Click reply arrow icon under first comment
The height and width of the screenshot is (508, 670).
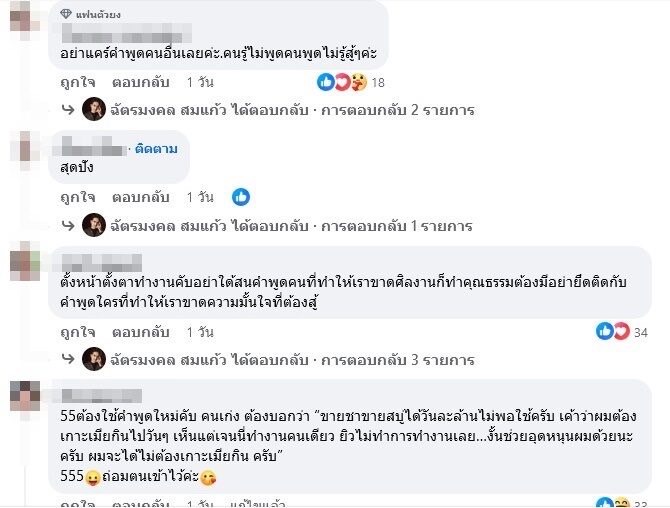tap(67, 110)
